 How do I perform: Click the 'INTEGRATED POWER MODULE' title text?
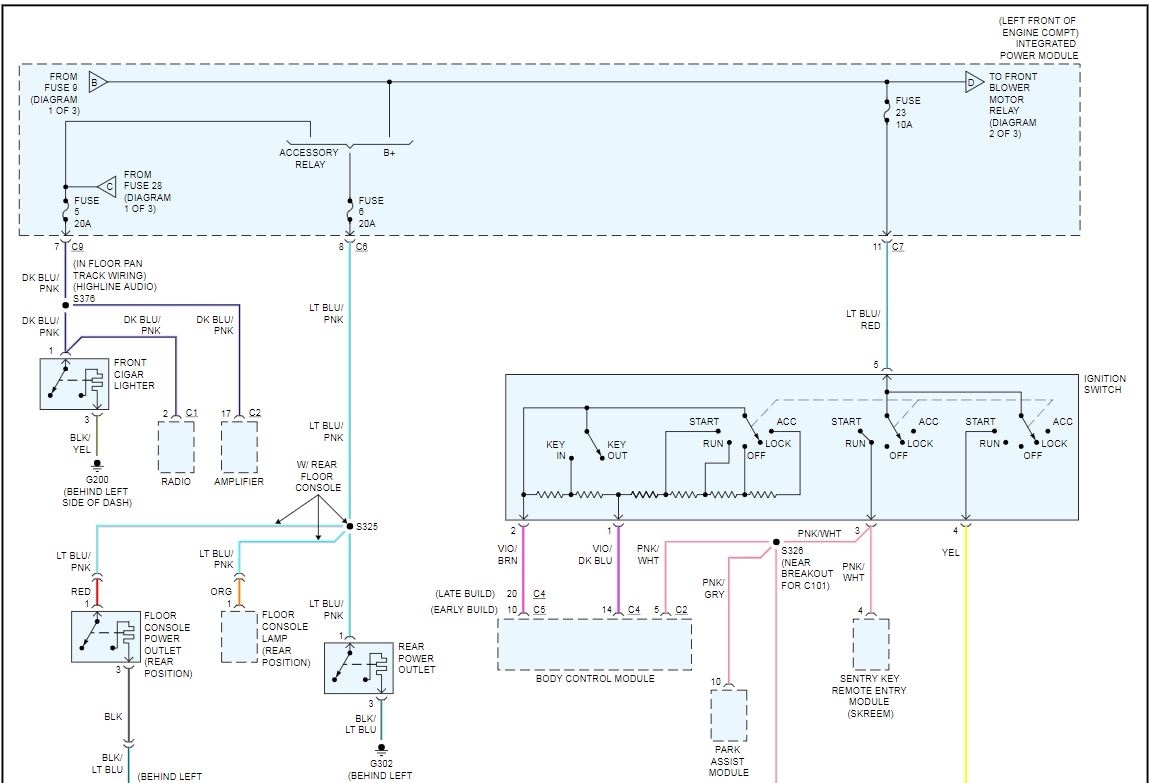click(x=1039, y=49)
